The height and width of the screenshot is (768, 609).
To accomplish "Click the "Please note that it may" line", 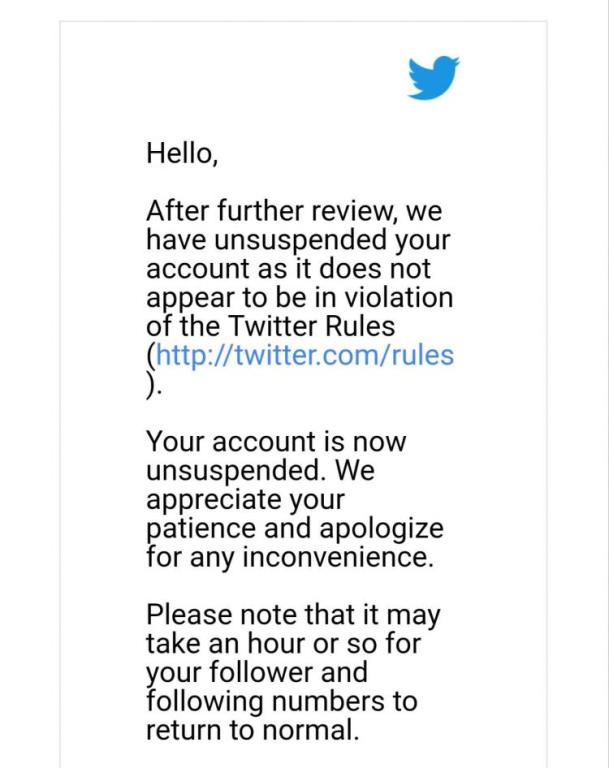I will pyautogui.click(x=293, y=615).
